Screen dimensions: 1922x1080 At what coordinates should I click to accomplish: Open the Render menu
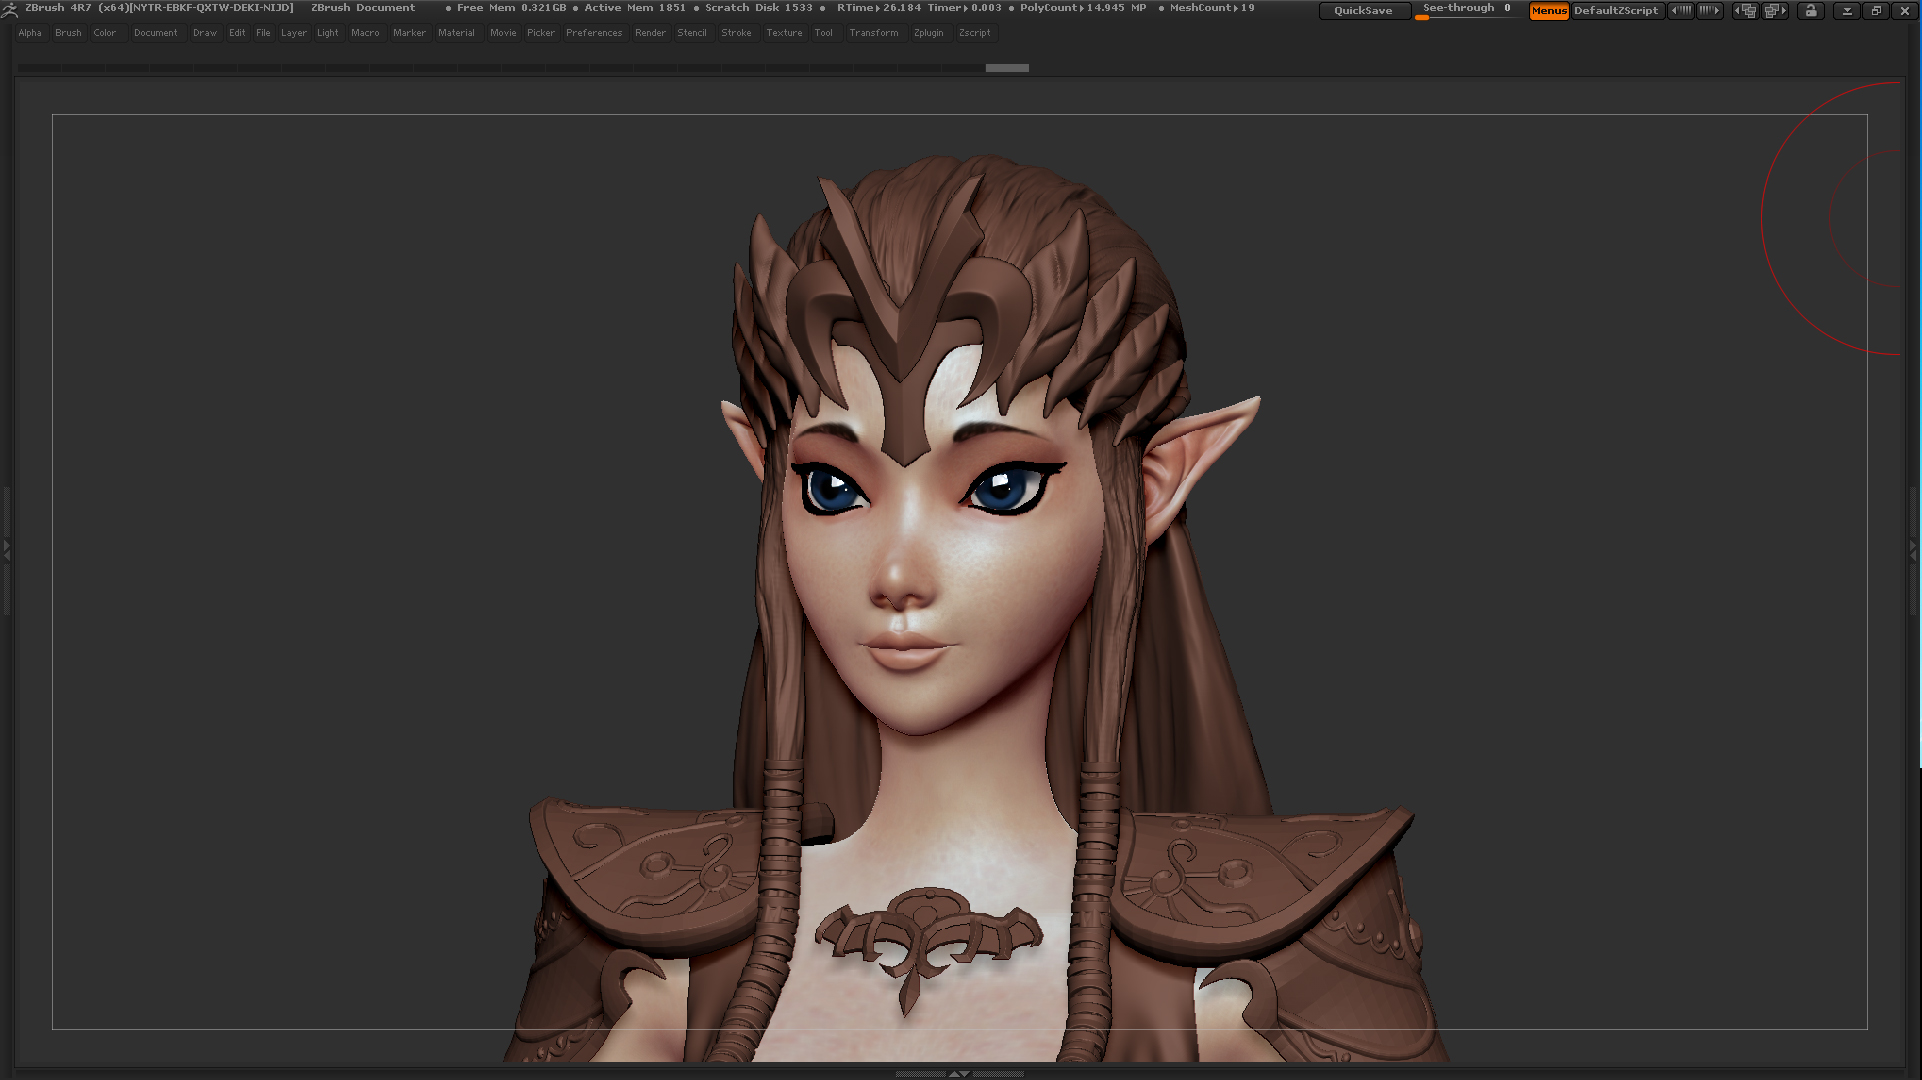(x=650, y=33)
